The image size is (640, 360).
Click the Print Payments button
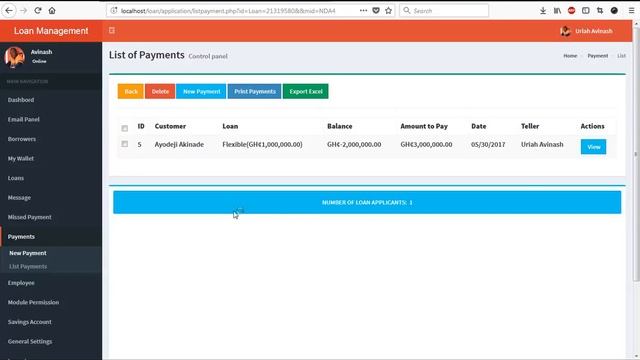click(x=255, y=91)
